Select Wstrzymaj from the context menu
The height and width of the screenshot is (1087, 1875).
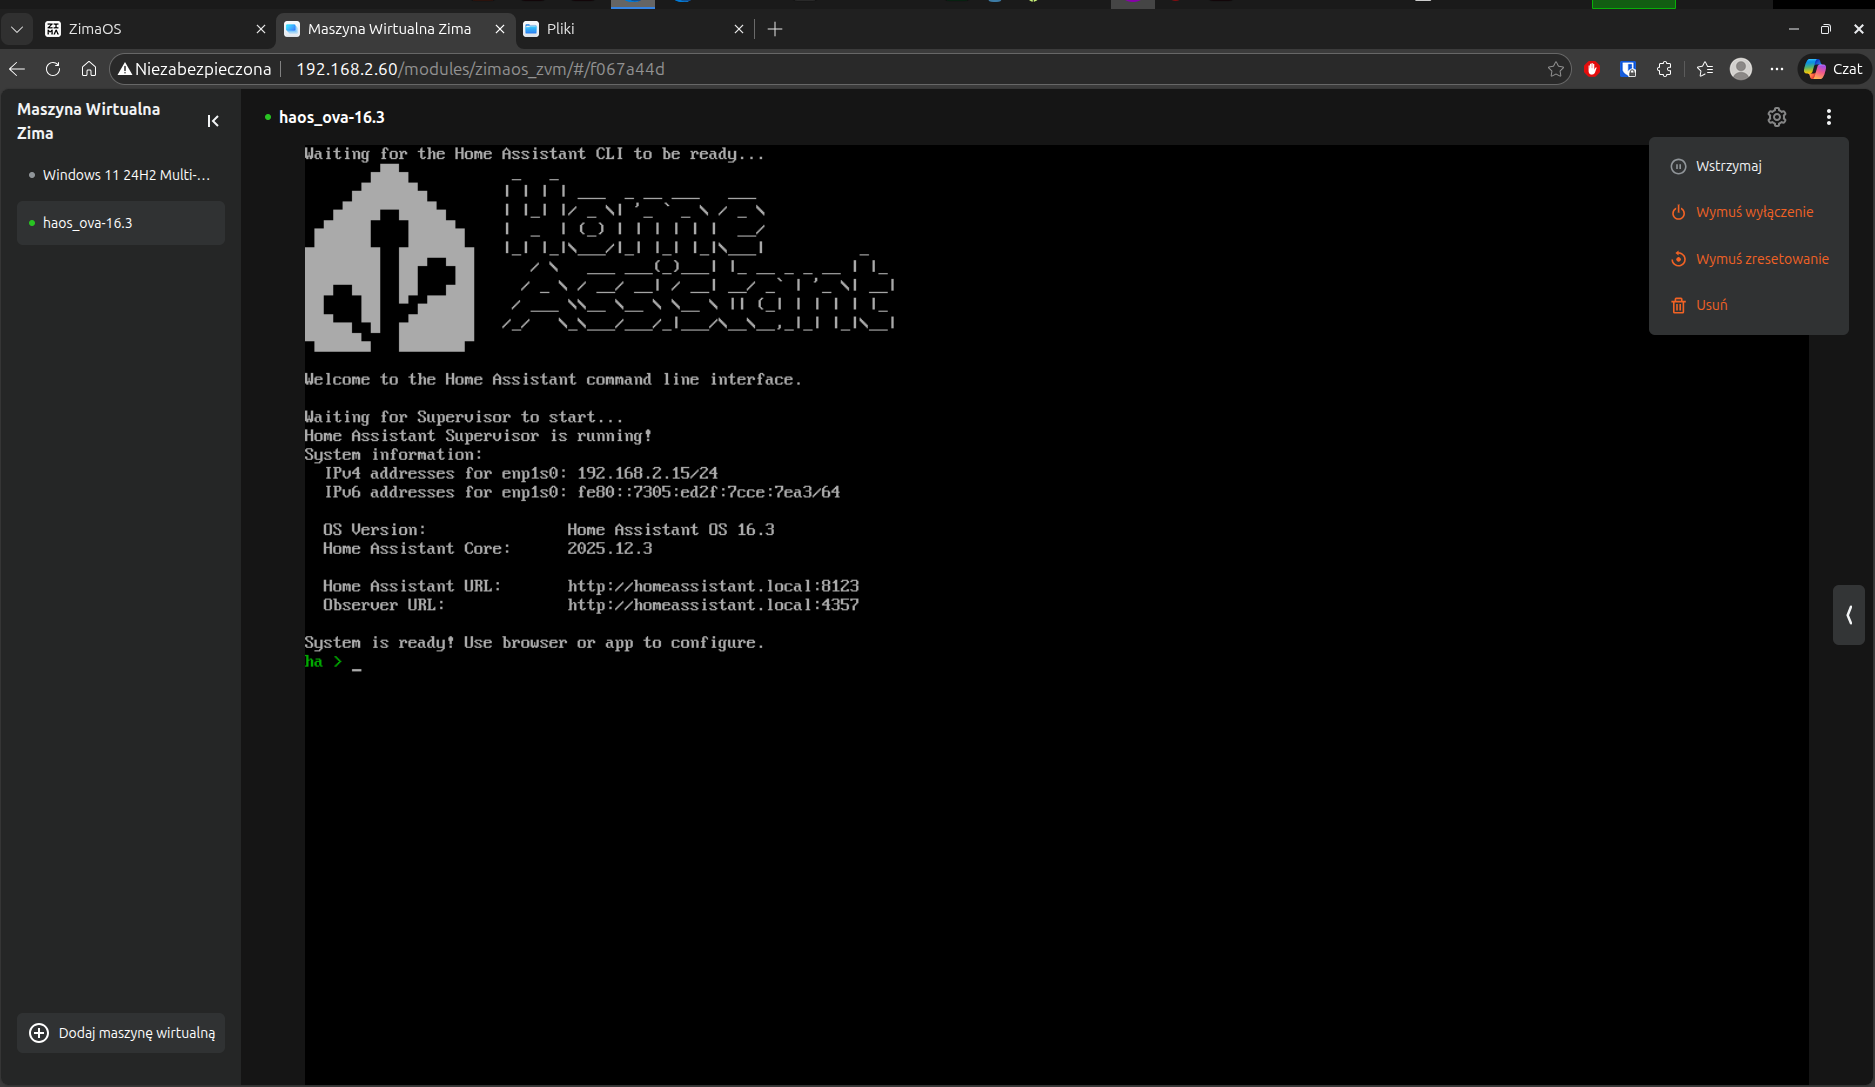(x=1728, y=166)
